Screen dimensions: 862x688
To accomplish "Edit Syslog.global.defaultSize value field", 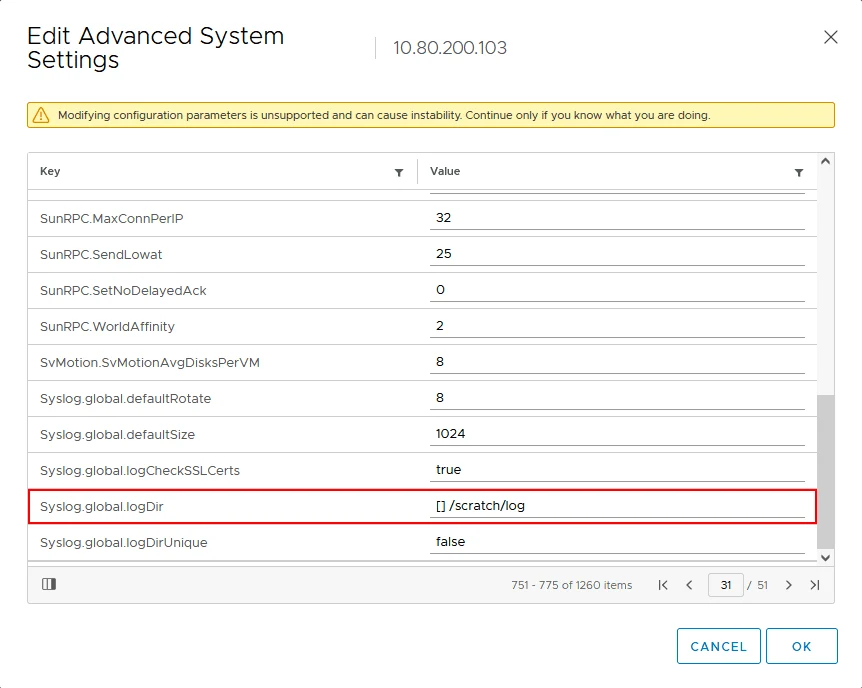I will click(617, 434).
